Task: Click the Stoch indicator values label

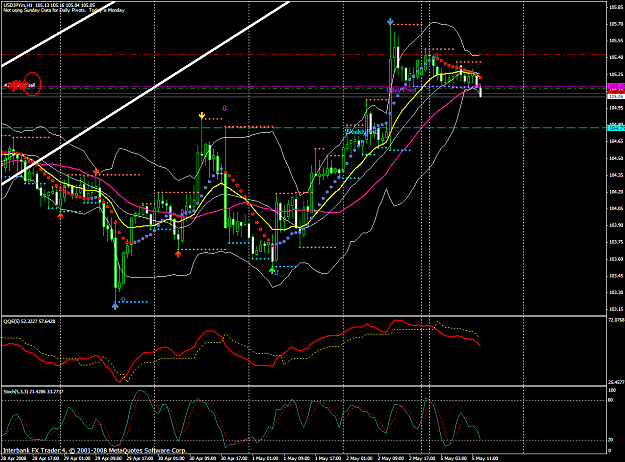Action: click(x=33, y=391)
